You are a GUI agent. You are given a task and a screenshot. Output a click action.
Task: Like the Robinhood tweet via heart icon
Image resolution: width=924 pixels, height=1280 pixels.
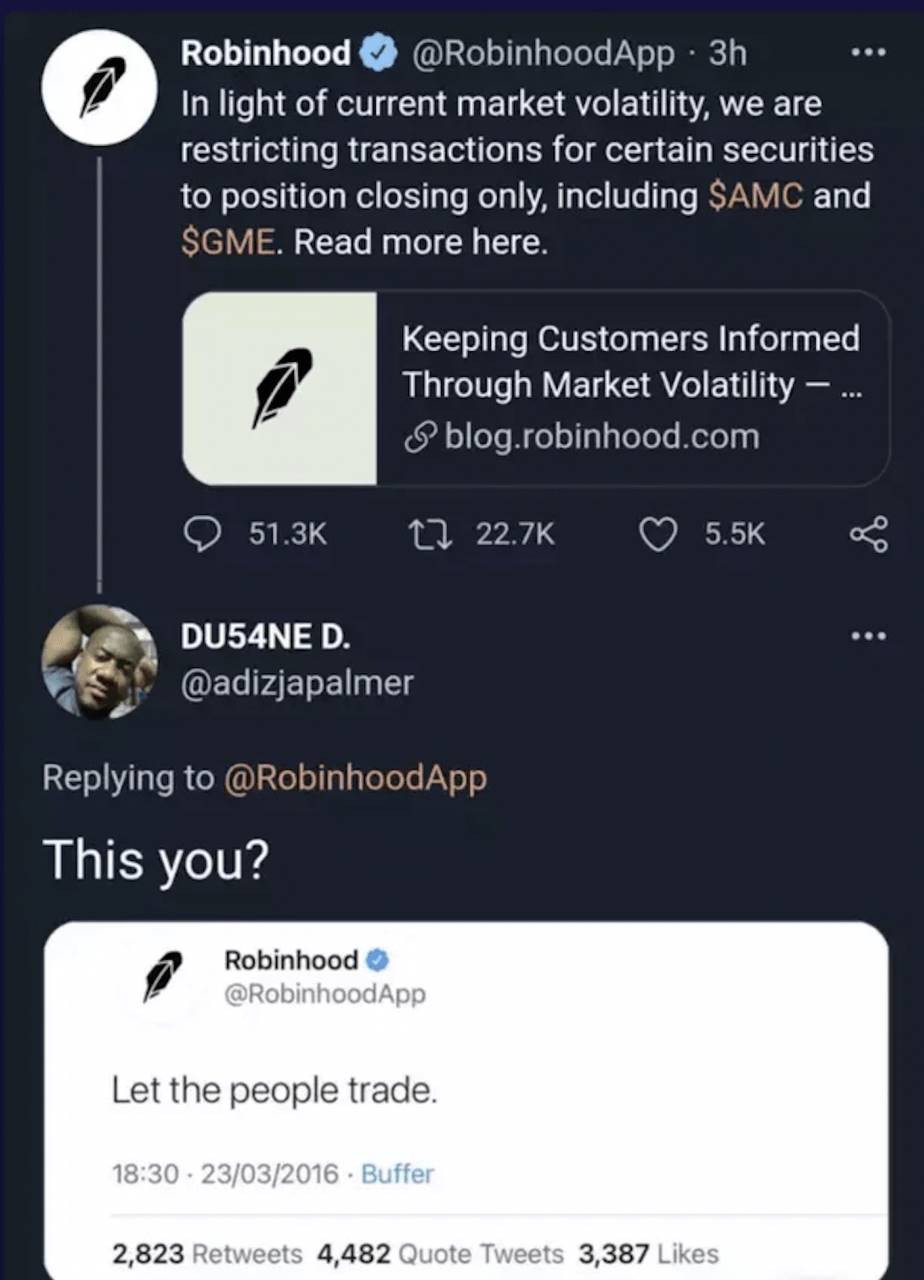[658, 534]
